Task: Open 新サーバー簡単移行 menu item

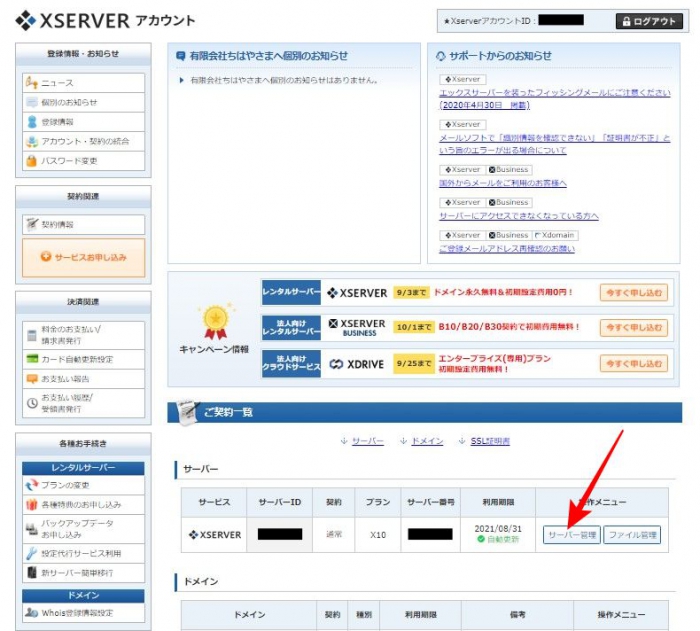Action: pos(83,573)
